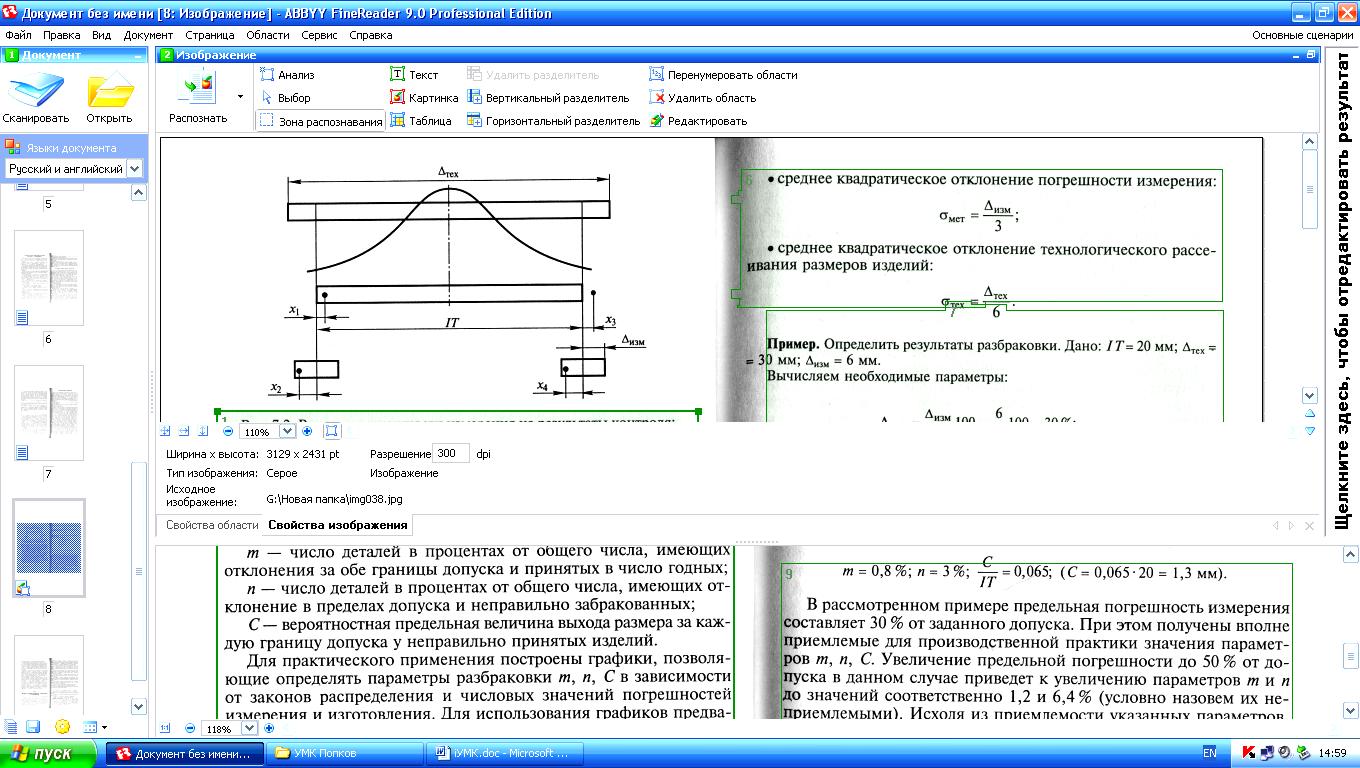Viewport: 1360px width, 768px height.
Task: Click the save floppy icon in pages panel
Action: (33, 727)
